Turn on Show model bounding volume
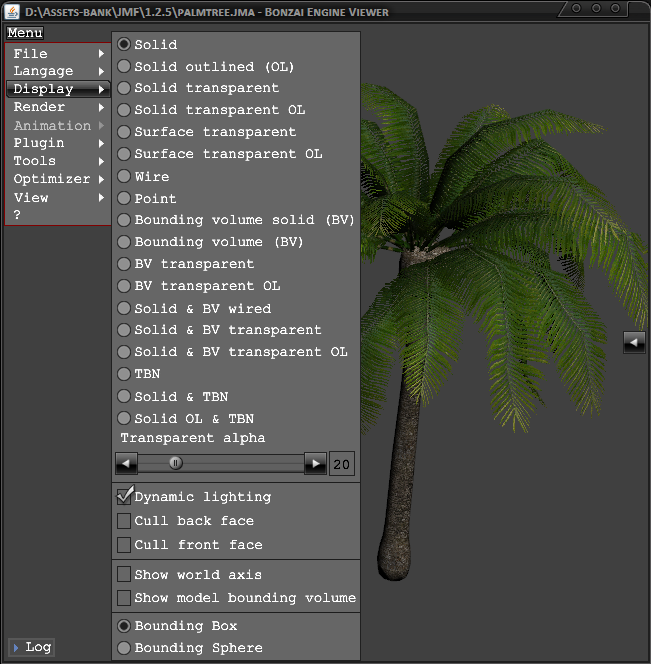 [125, 598]
